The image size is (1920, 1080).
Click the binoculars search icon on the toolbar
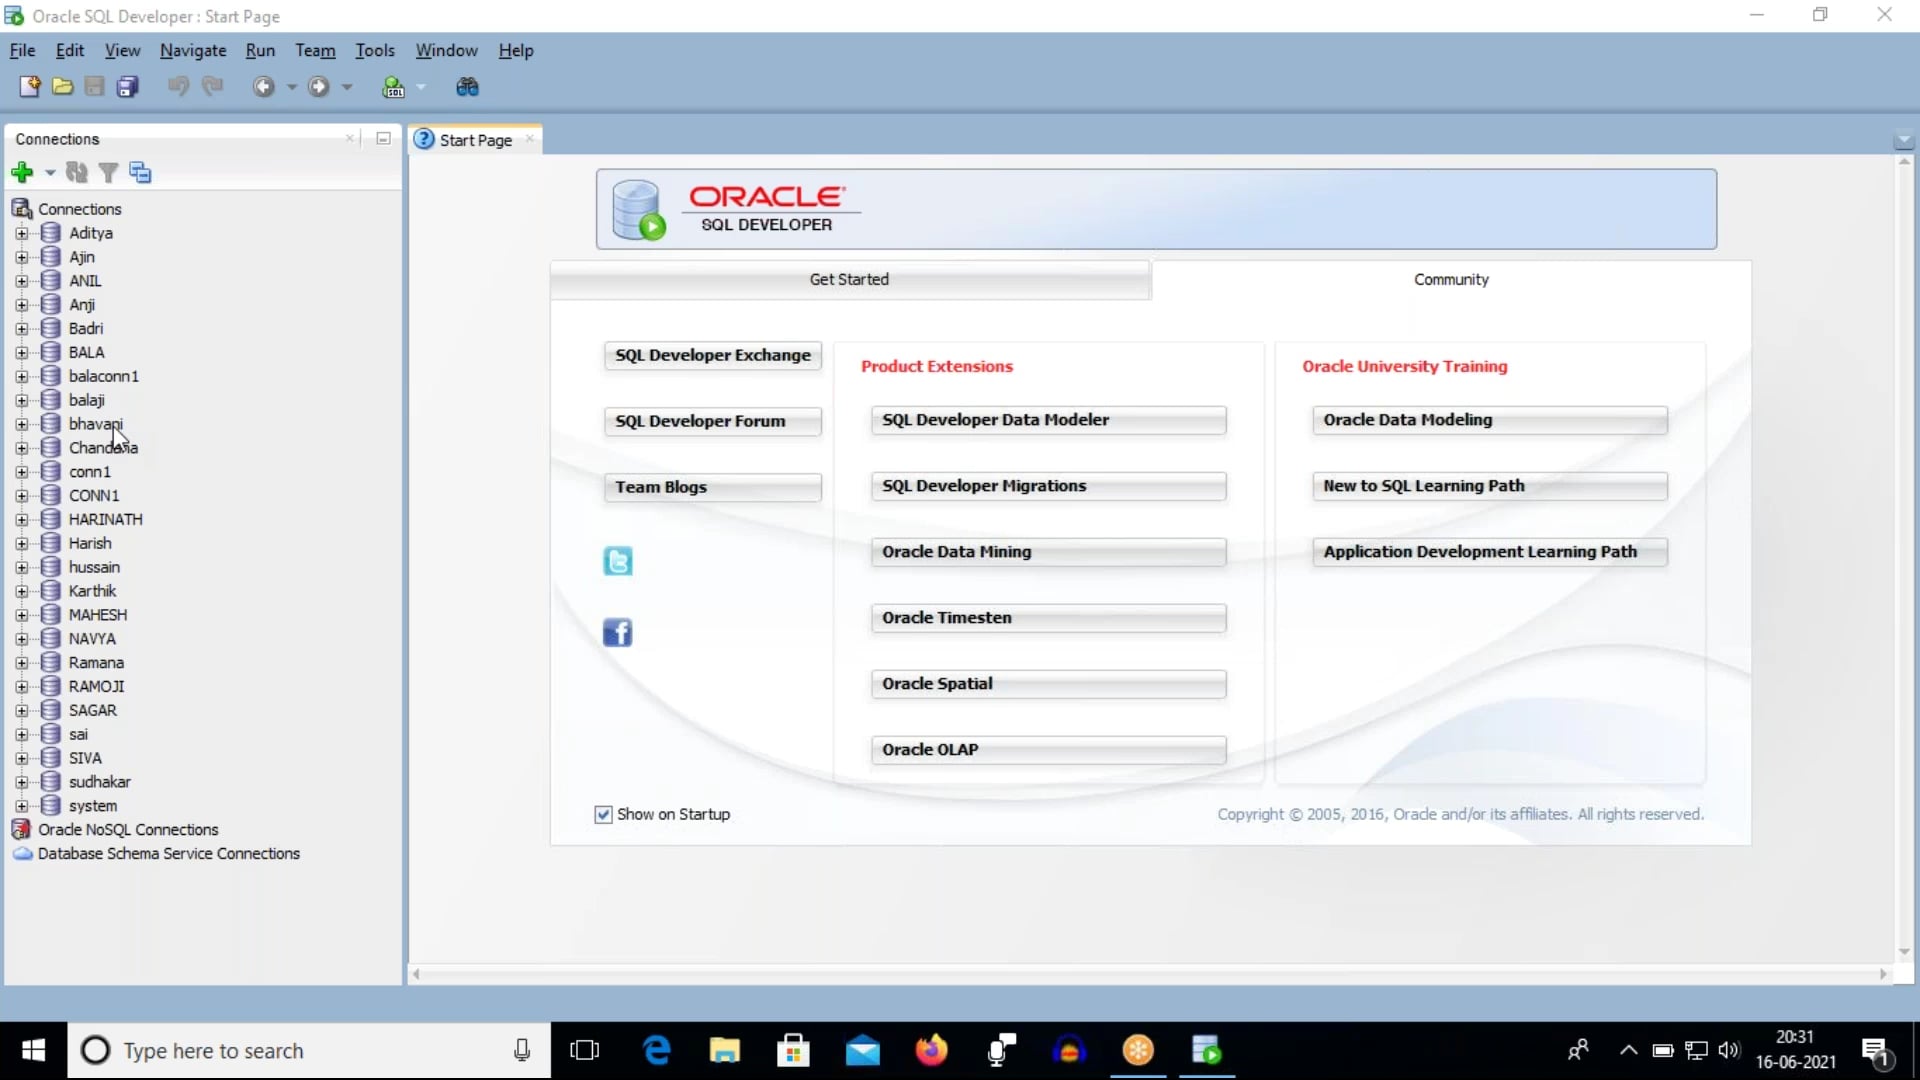click(x=465, y=87)
